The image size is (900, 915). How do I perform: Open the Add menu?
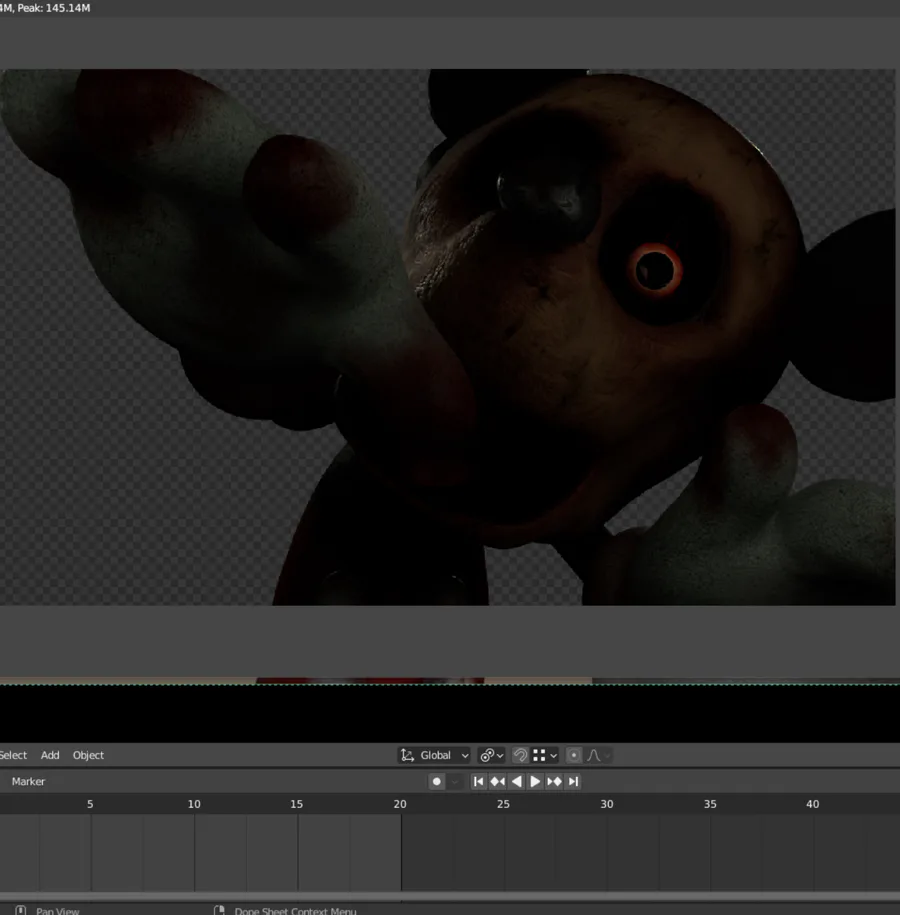click(50, 755)
